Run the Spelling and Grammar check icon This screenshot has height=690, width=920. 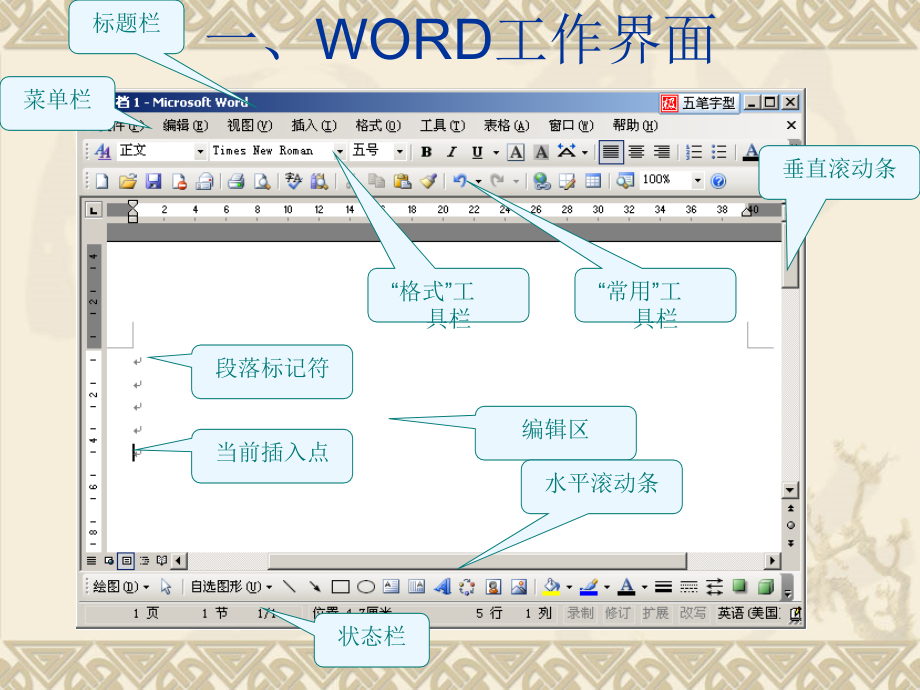293,181
